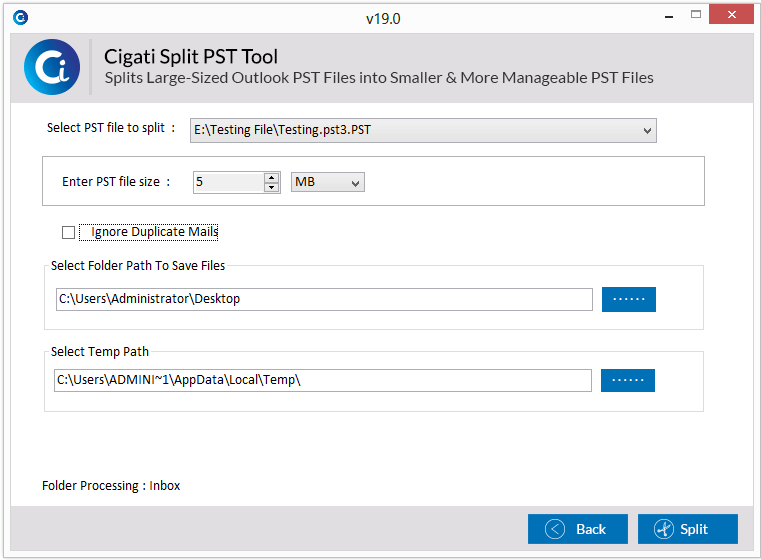
Task: Go back using the Back button
Action: pyautogui.click(x=578, y=529)
